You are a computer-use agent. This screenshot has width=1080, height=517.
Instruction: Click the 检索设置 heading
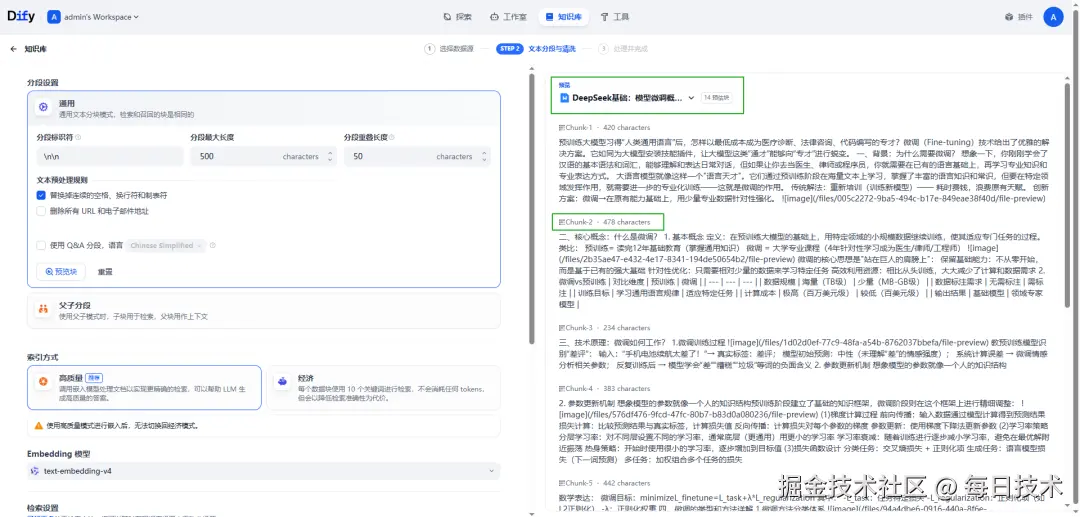43,508
